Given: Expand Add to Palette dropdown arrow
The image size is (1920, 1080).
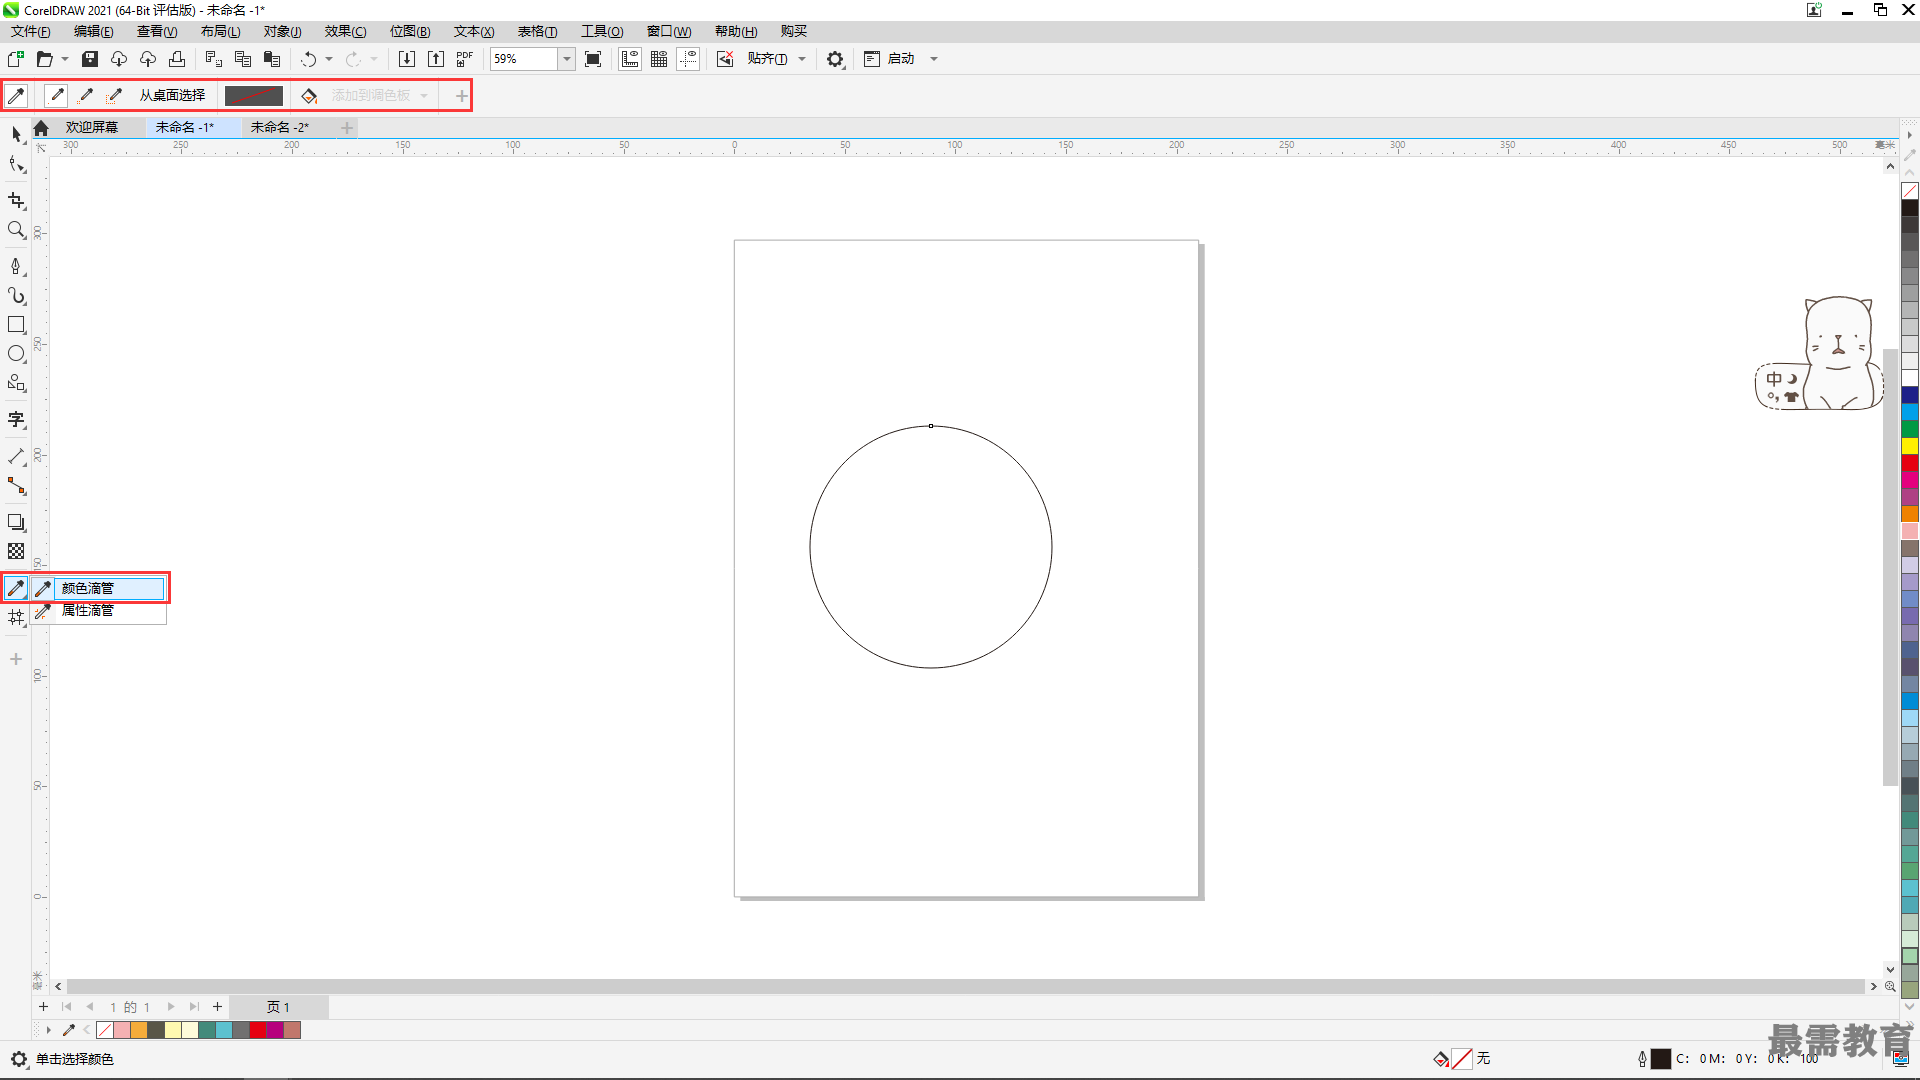Looking at the screenshot, I should click(x=424, y=95).
